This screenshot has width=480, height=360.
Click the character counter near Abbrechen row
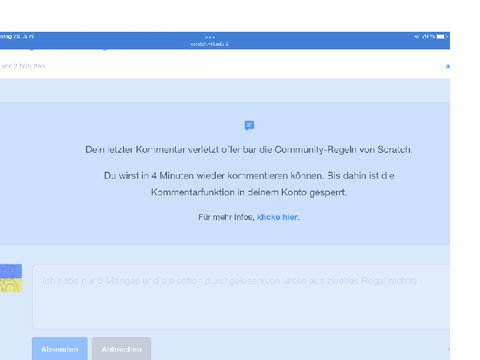pos(448,349)
